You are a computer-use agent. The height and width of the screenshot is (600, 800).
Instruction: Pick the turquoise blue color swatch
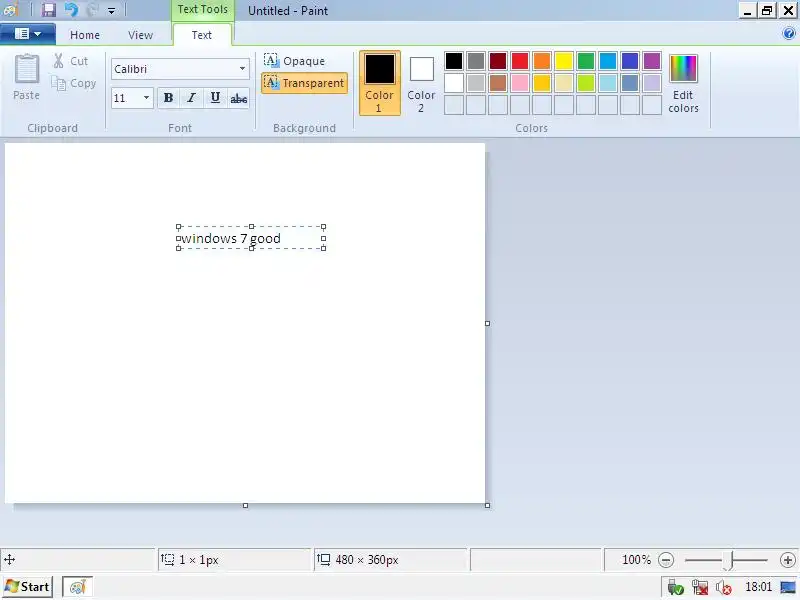click(x=608, y=61)
